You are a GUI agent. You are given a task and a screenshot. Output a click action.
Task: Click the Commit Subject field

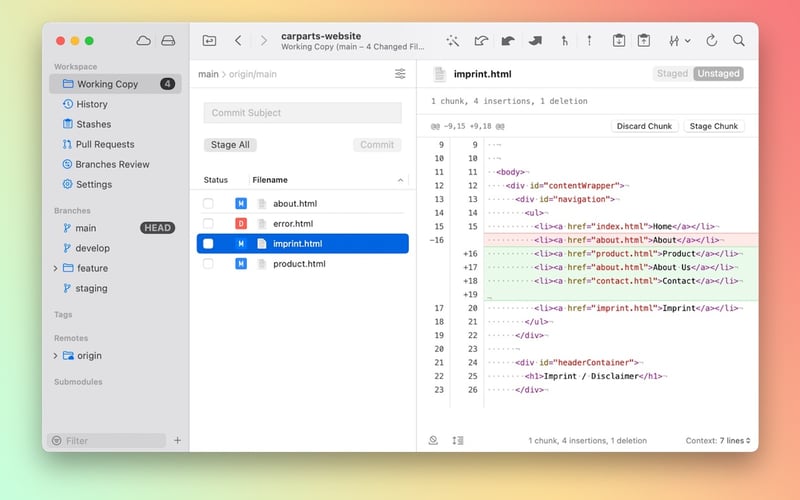coord(303,113)
